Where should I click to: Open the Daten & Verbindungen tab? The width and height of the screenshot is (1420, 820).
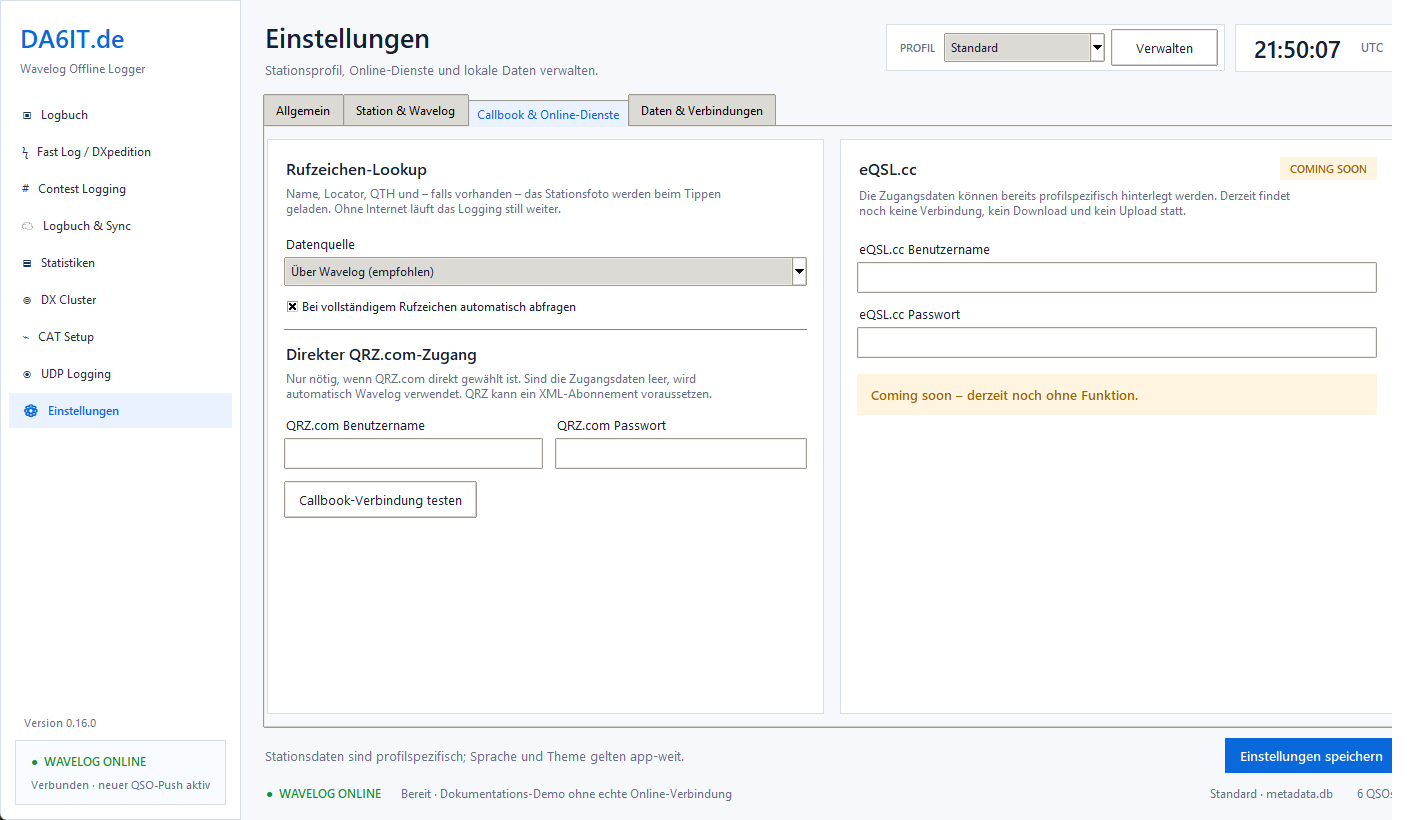coord(702,111)
